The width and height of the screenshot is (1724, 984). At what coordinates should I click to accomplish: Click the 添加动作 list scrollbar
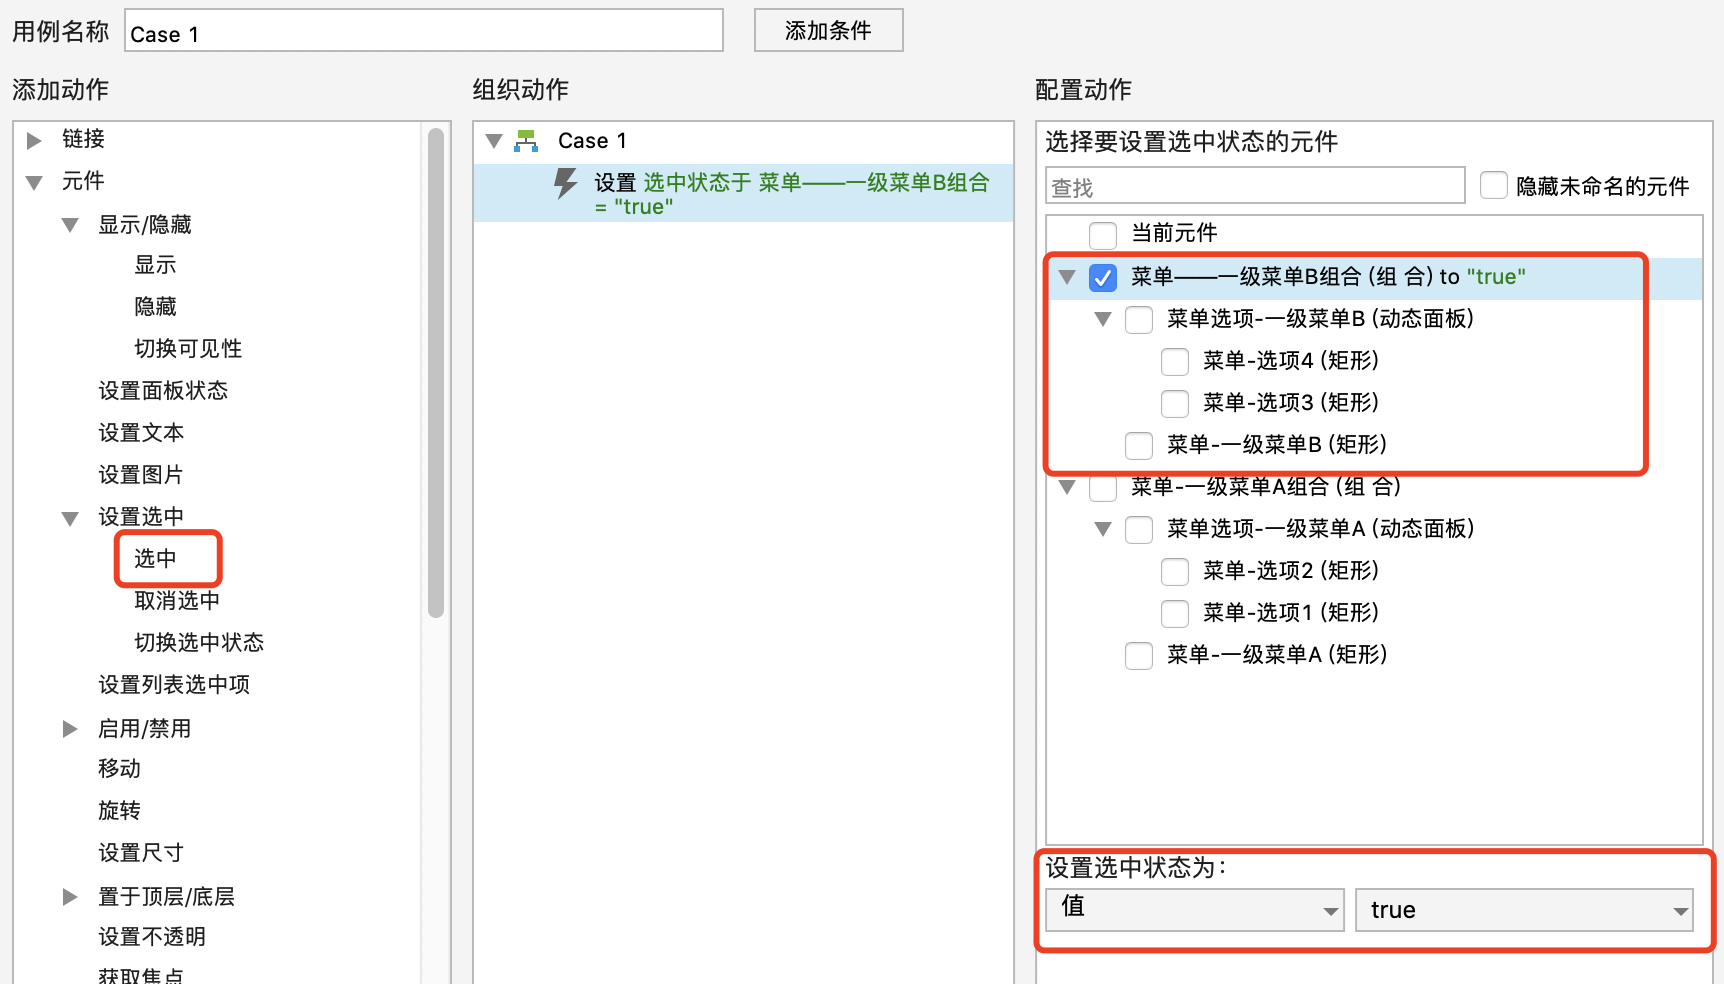coord(435,373)
